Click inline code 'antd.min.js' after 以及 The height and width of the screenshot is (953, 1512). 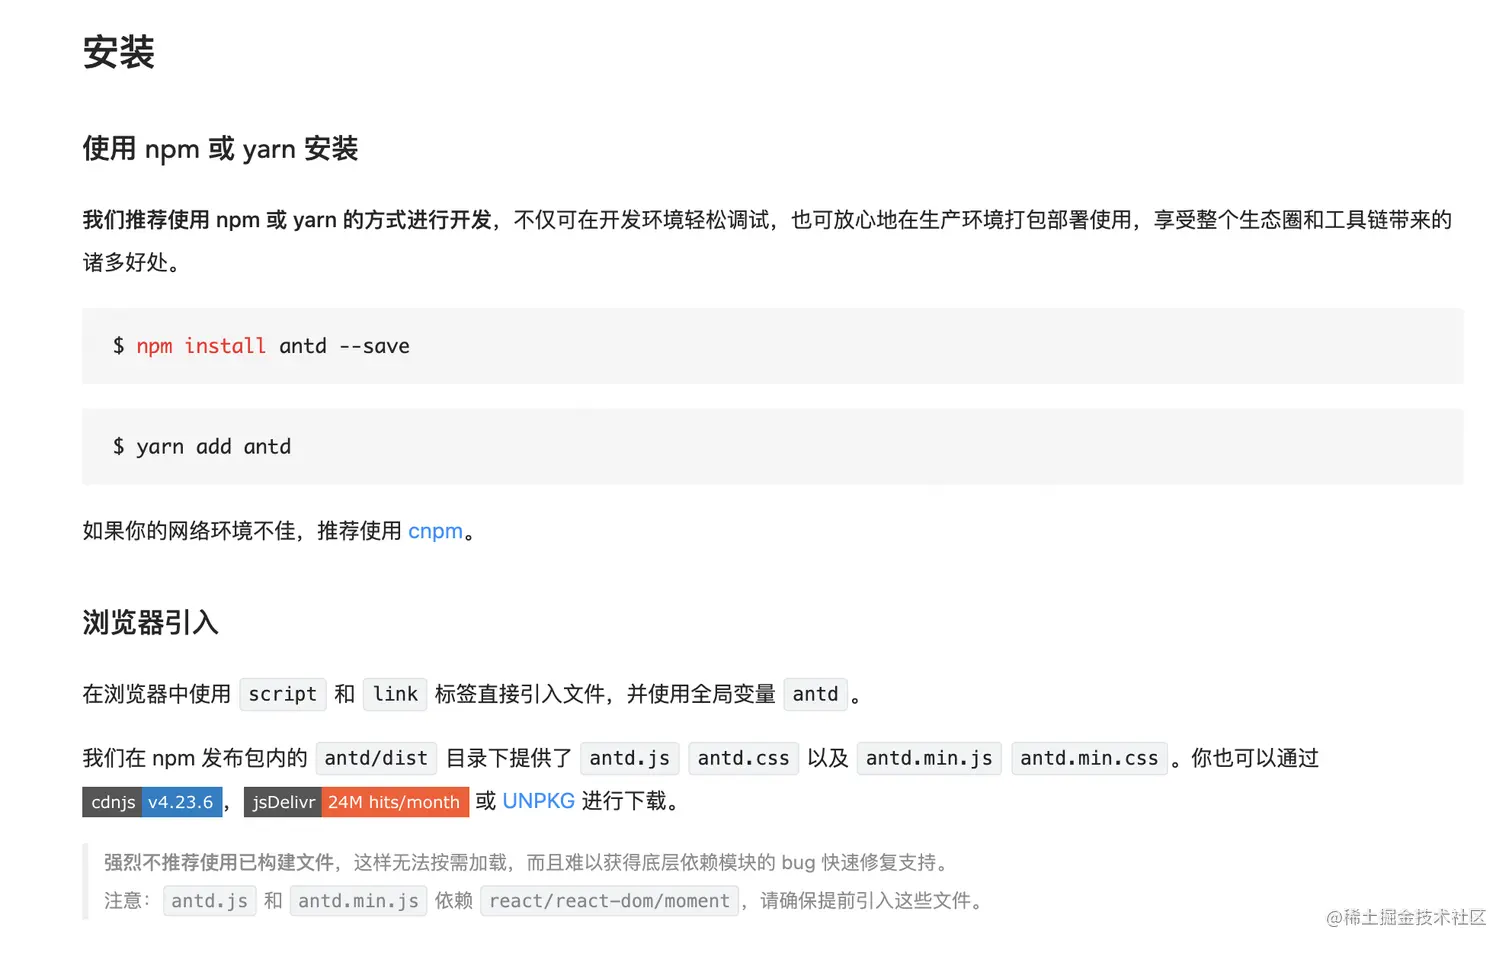pyautogui.click(x=929, y=758)
